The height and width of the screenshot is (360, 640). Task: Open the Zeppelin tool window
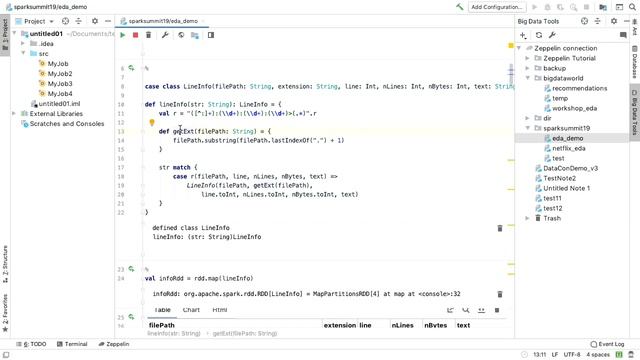(x=114, y=344)
